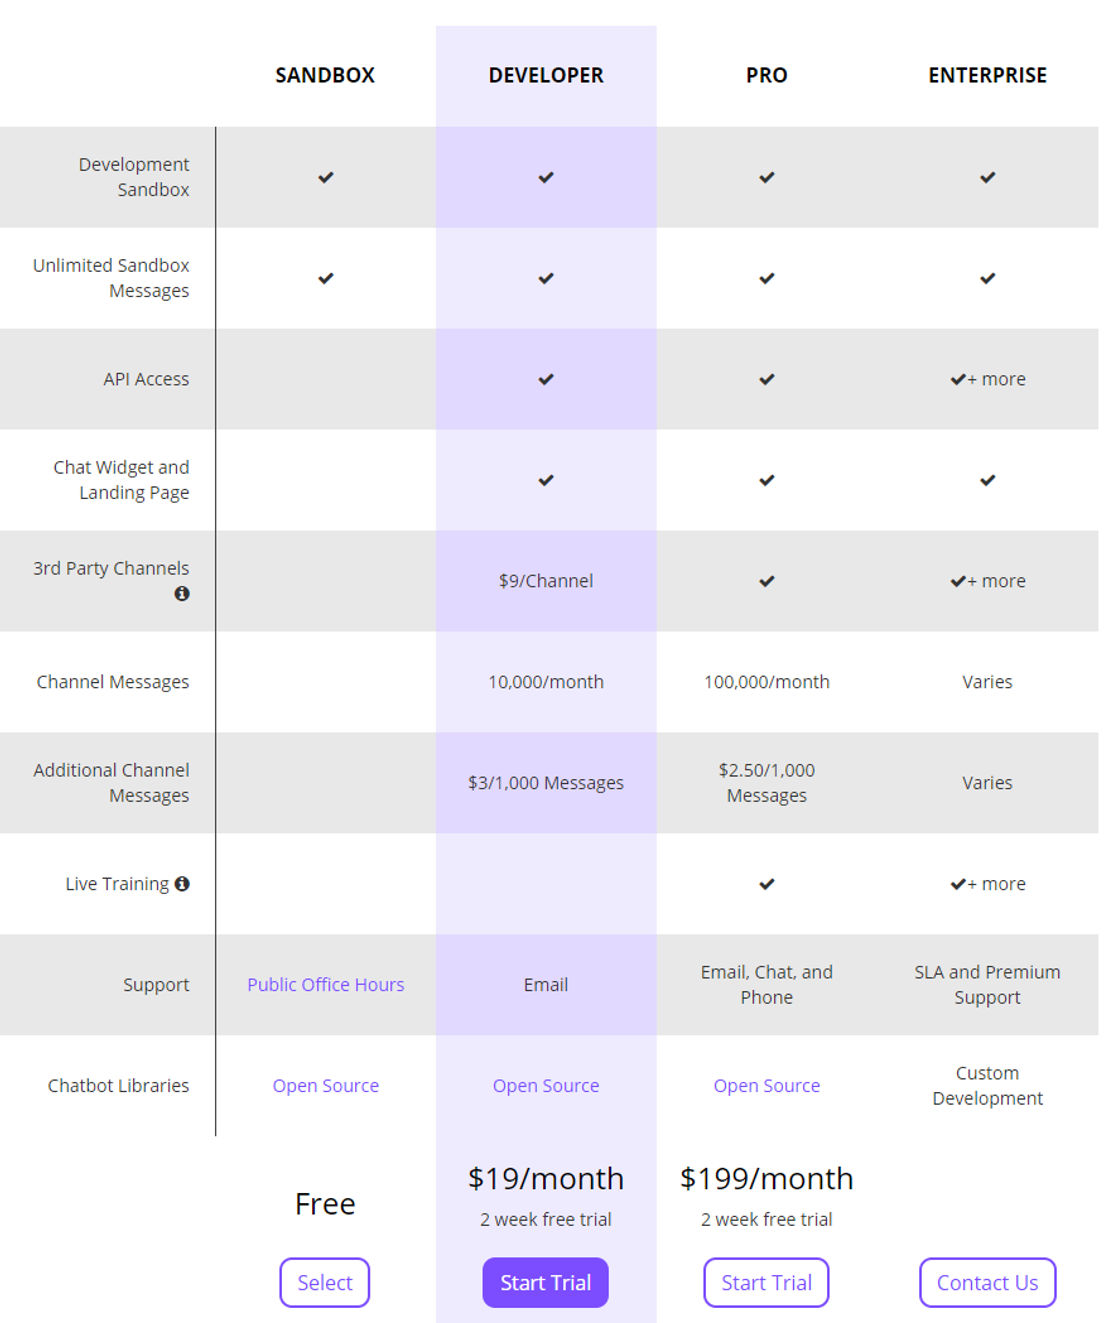Click the info icon under 3rd Party Channels
The width and height of the screenshot is (1108, 1323).
click(x=182, y=593)
